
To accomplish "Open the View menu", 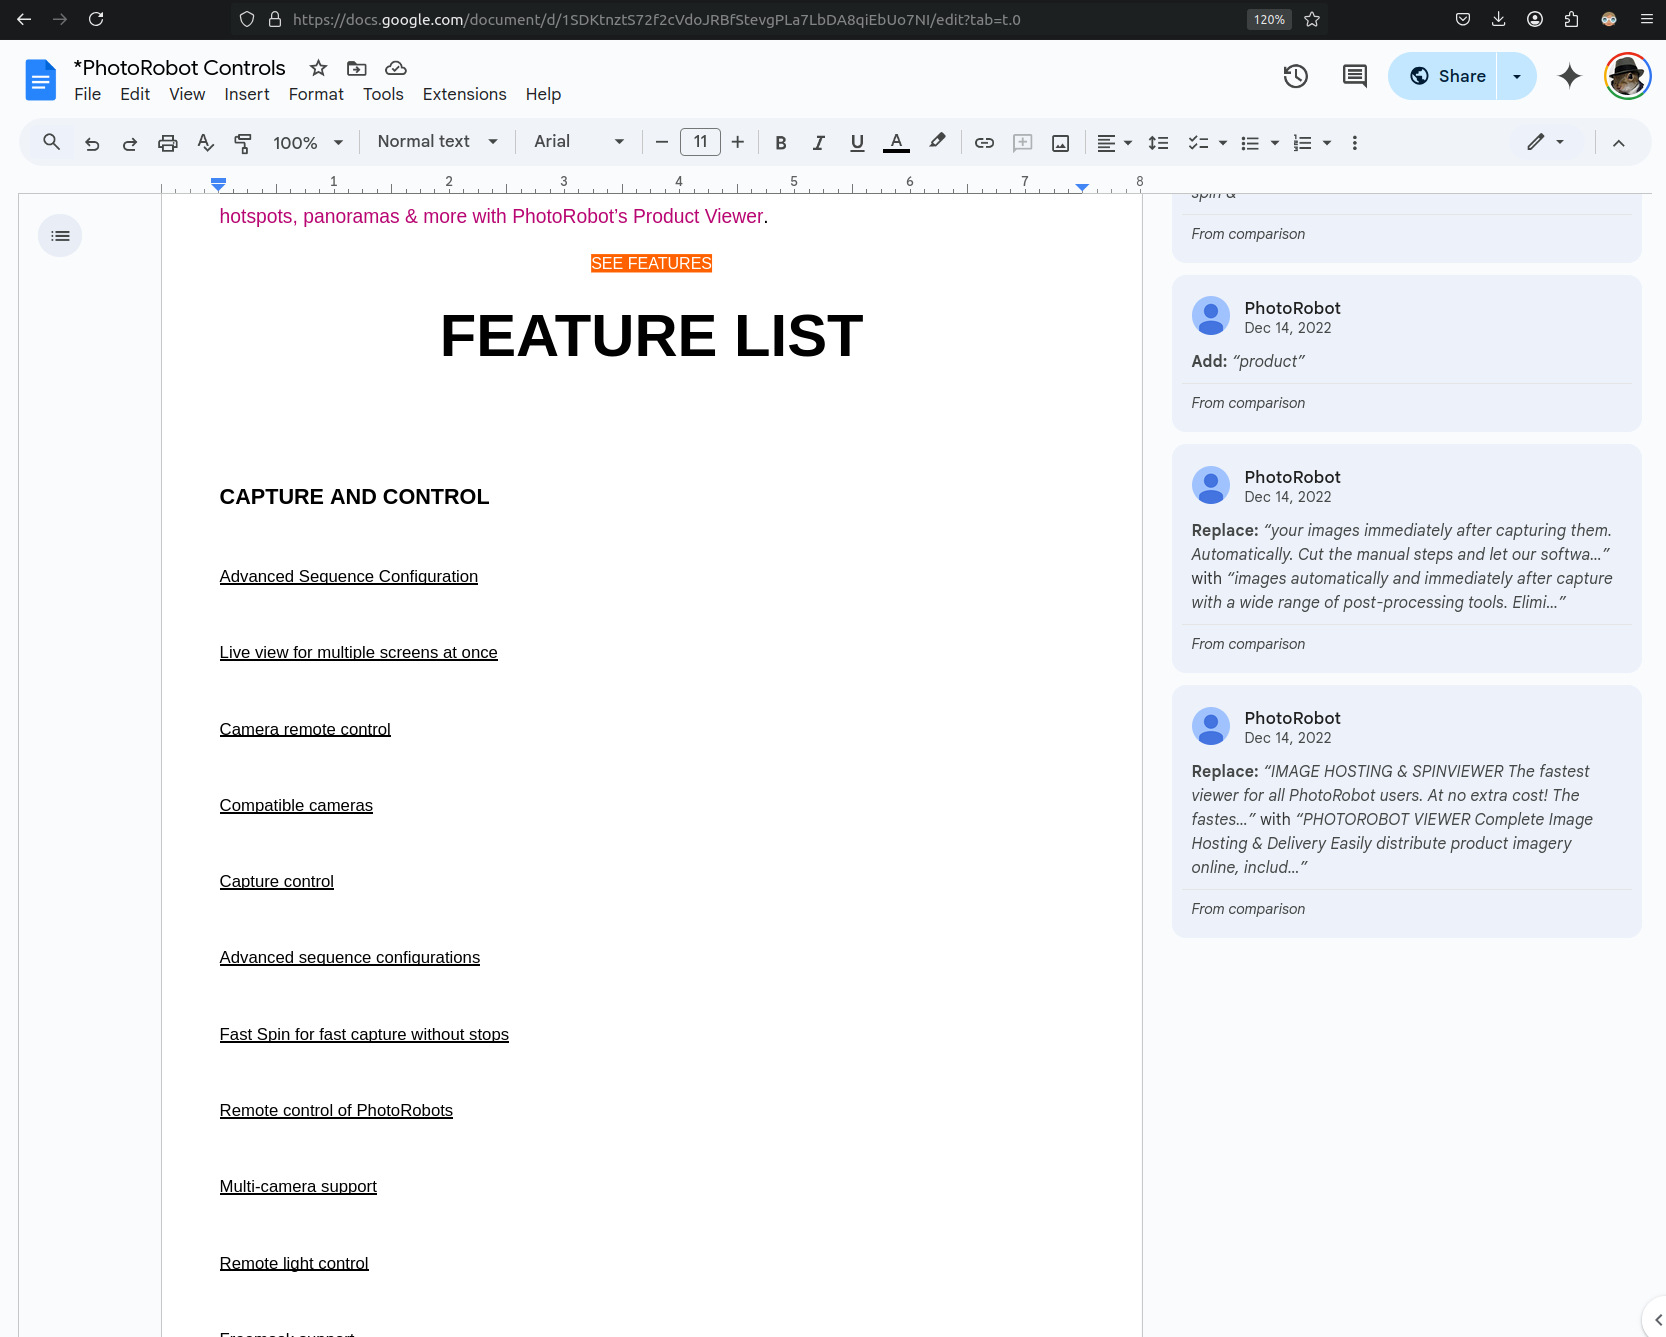I will coord(187,94).
